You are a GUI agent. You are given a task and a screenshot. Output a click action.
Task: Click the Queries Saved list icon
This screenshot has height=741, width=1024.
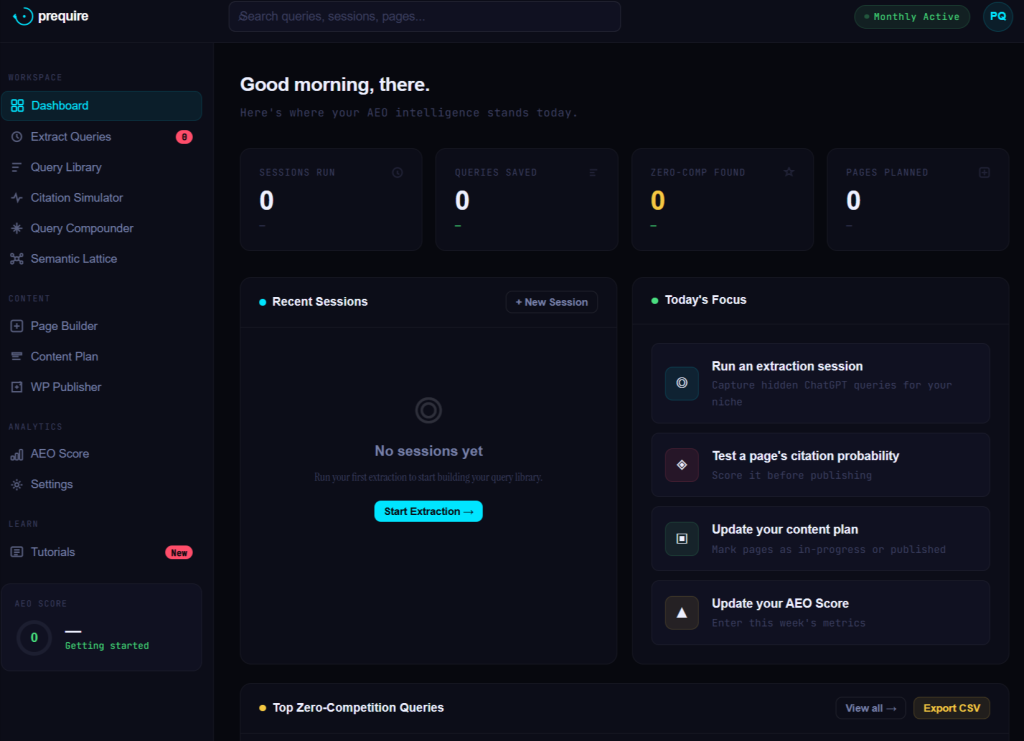593,172
